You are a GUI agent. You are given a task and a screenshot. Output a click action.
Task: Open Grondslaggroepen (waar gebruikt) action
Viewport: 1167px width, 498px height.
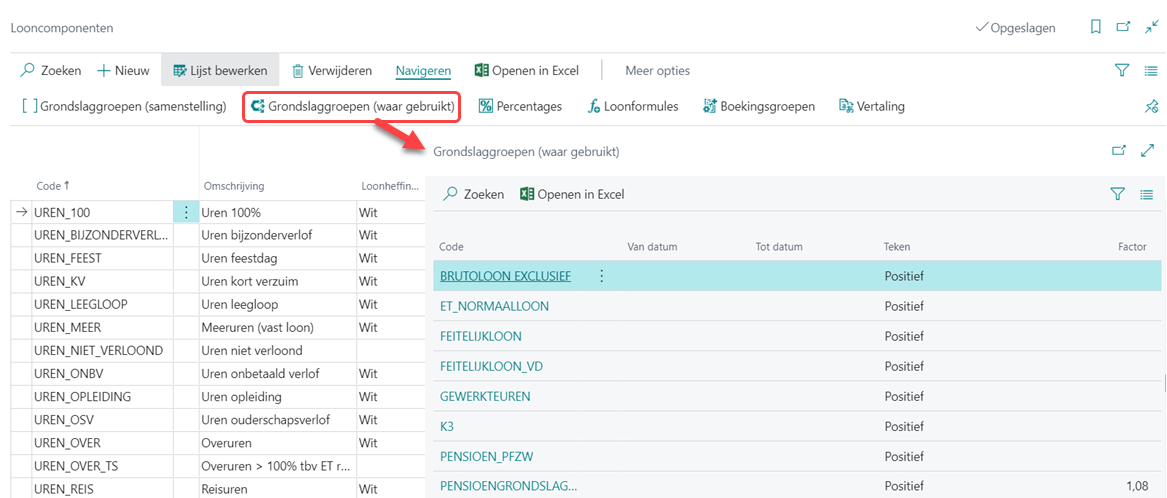click(352, 106)
